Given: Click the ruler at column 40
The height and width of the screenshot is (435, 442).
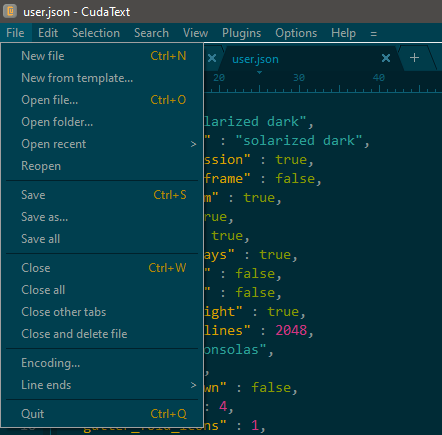Looking at the screenshot, I should pyautogui.click(x=379, y=78).
